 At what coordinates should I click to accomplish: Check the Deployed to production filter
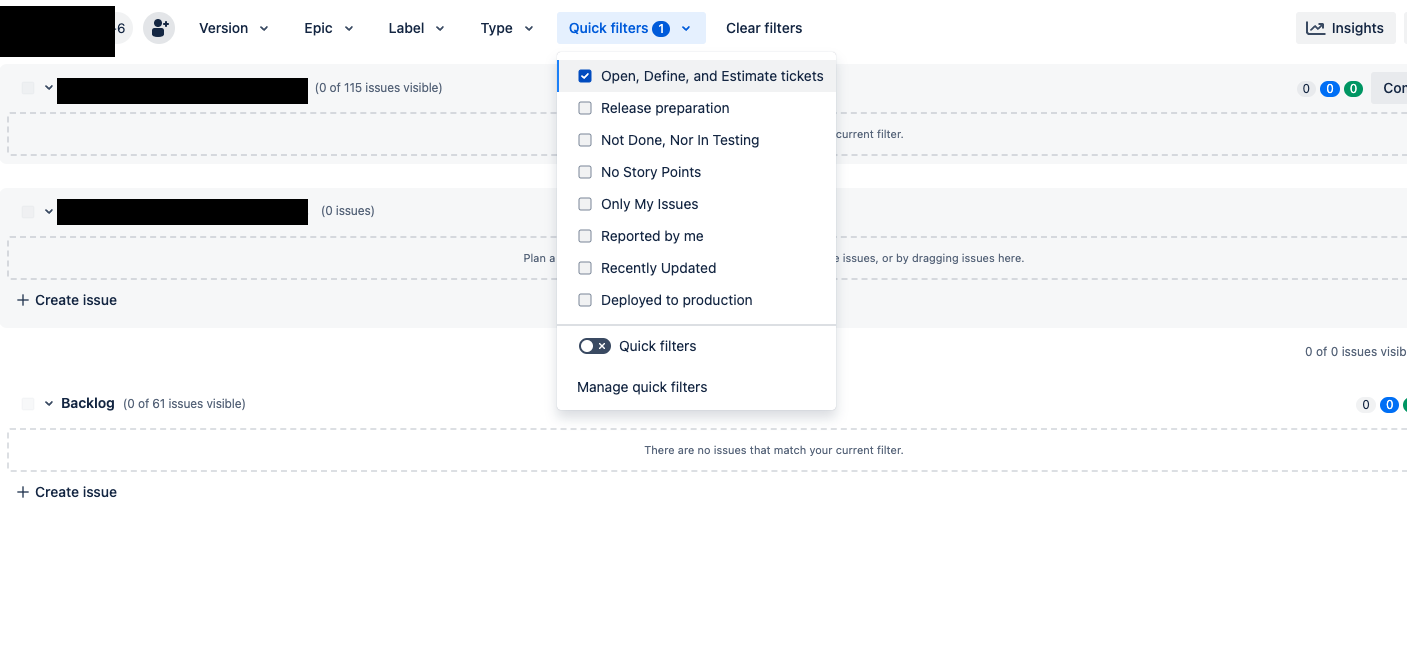(585, 300)
